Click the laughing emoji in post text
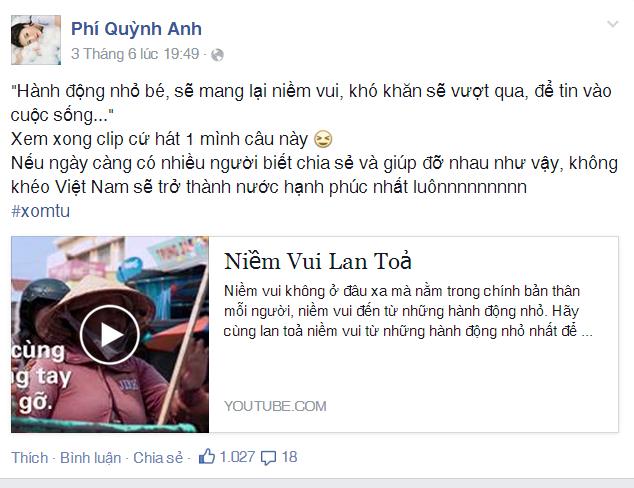 [323, 139]
